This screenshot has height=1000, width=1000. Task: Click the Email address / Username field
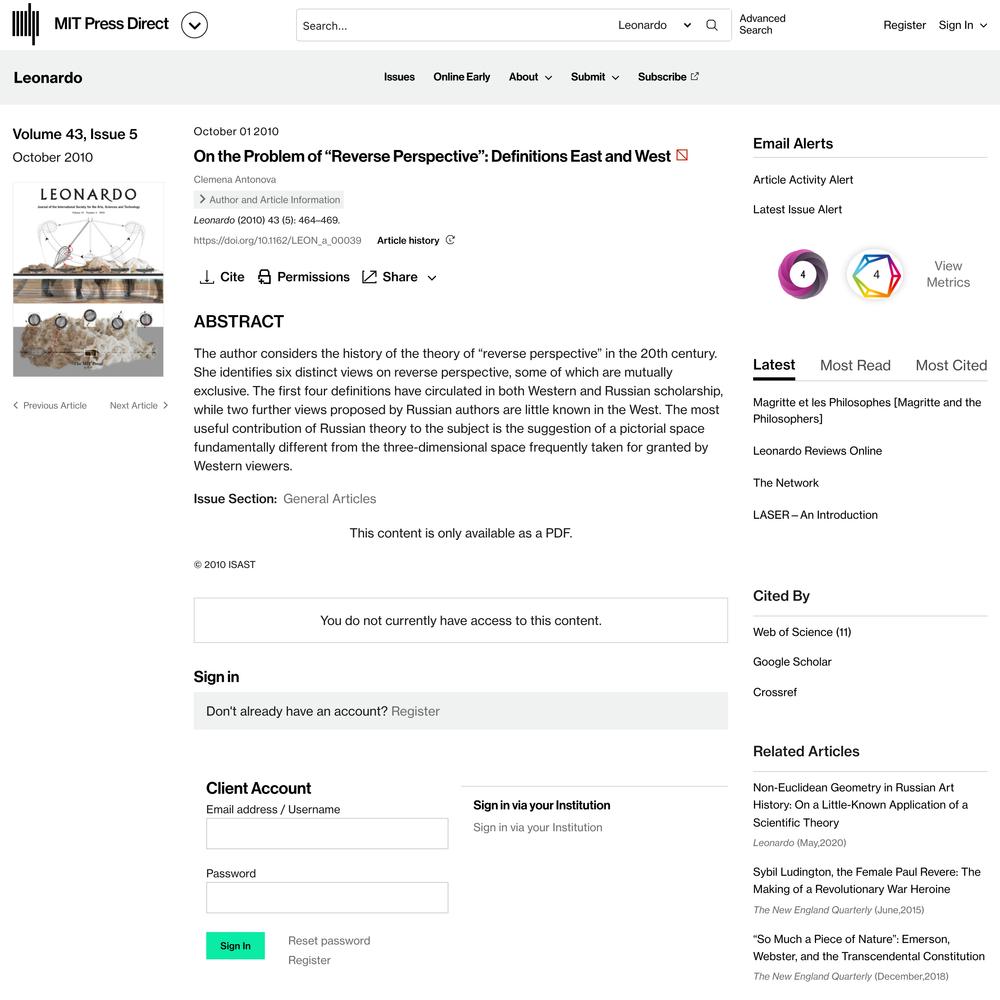(327, 834)
